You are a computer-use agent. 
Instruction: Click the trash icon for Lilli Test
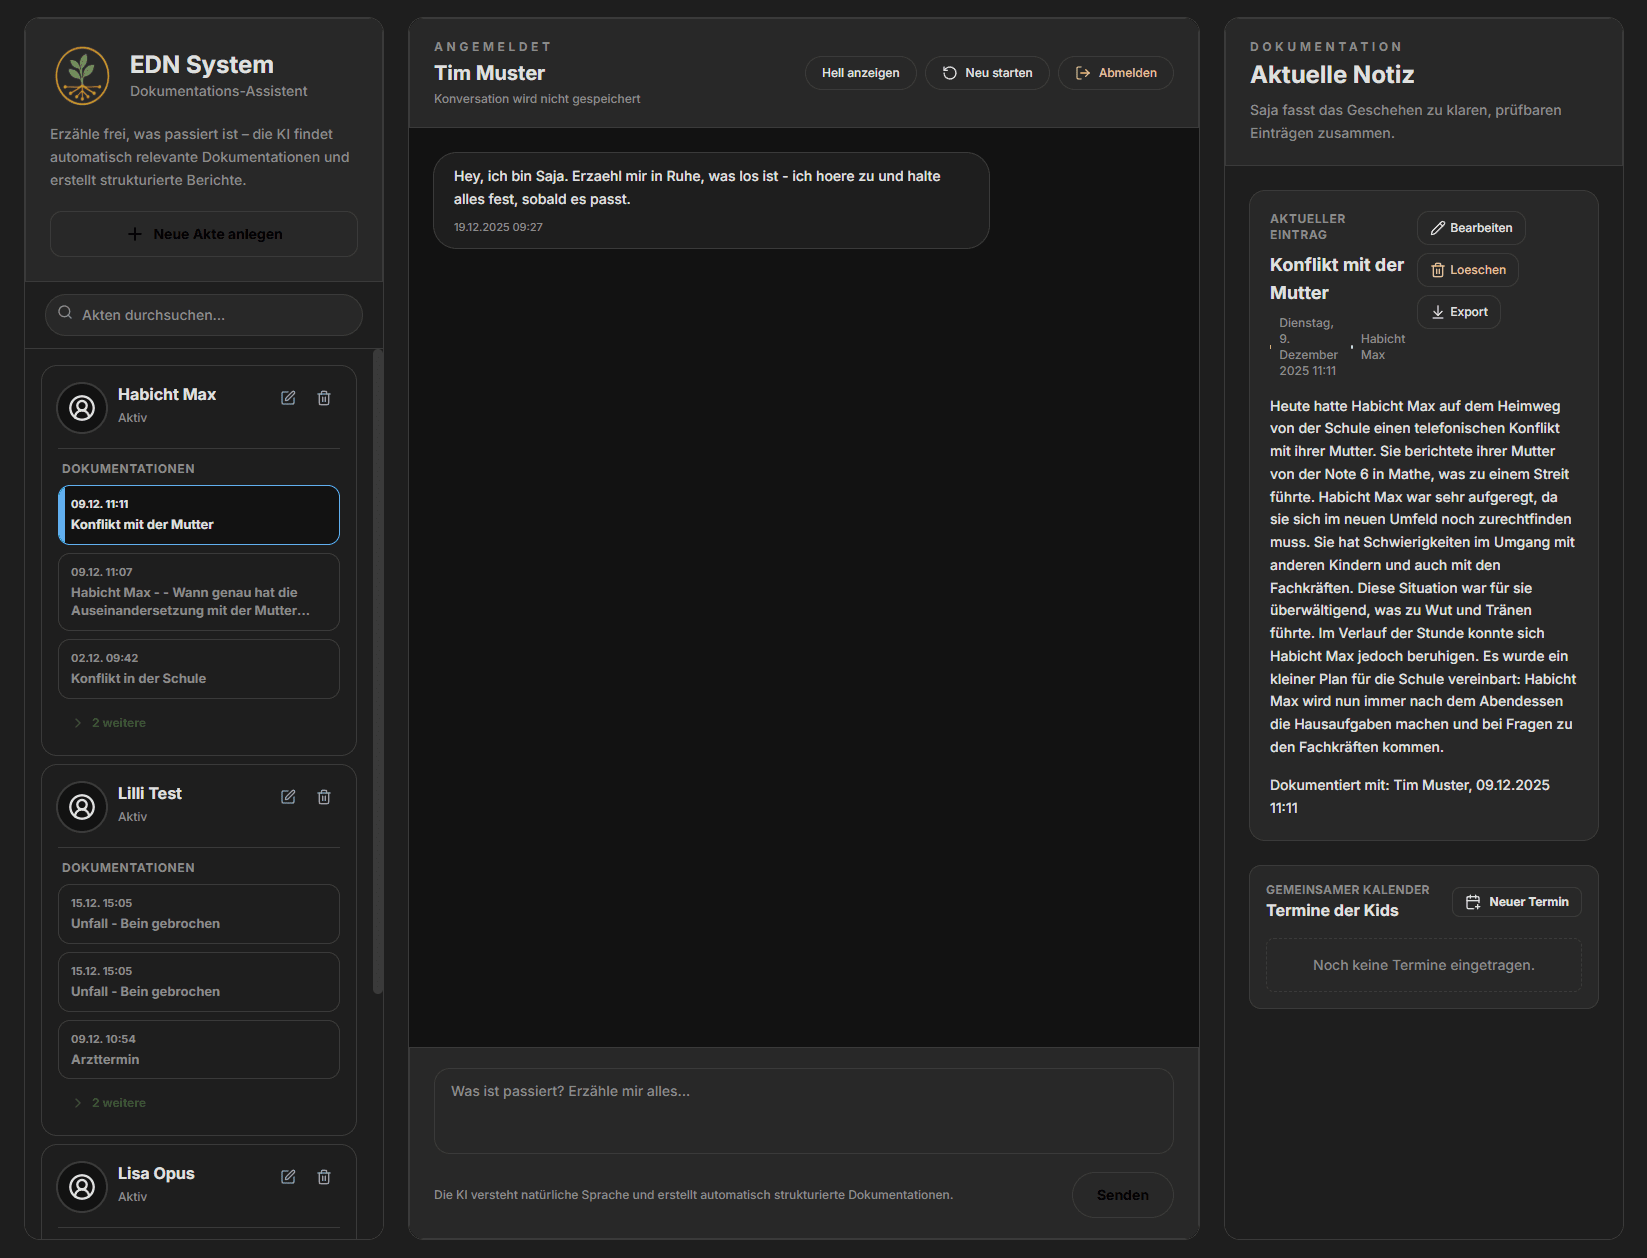tap(324, 796)
